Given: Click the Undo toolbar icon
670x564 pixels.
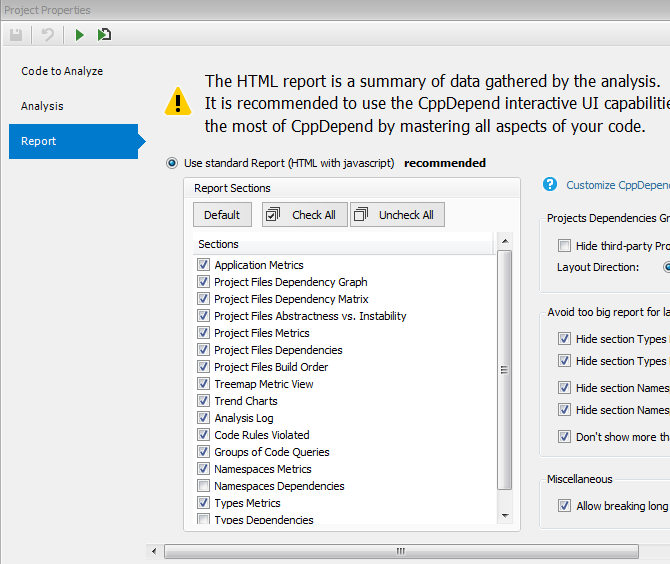Looking at the screenshot, I should [47, 35].
